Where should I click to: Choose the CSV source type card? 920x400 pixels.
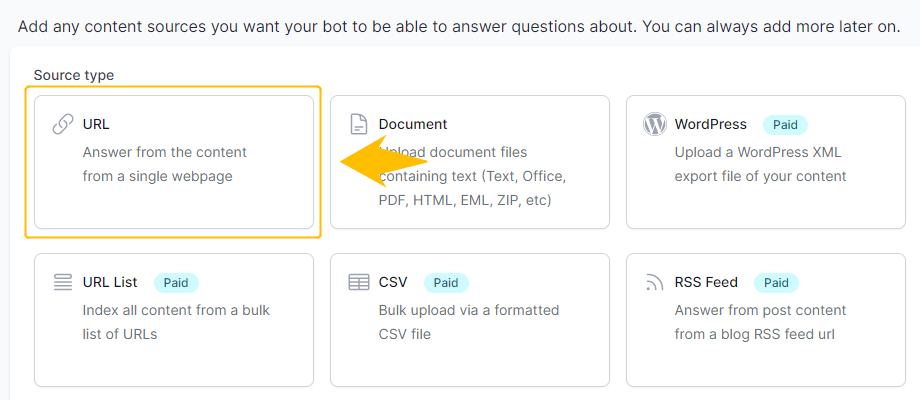tap(470, 320)
